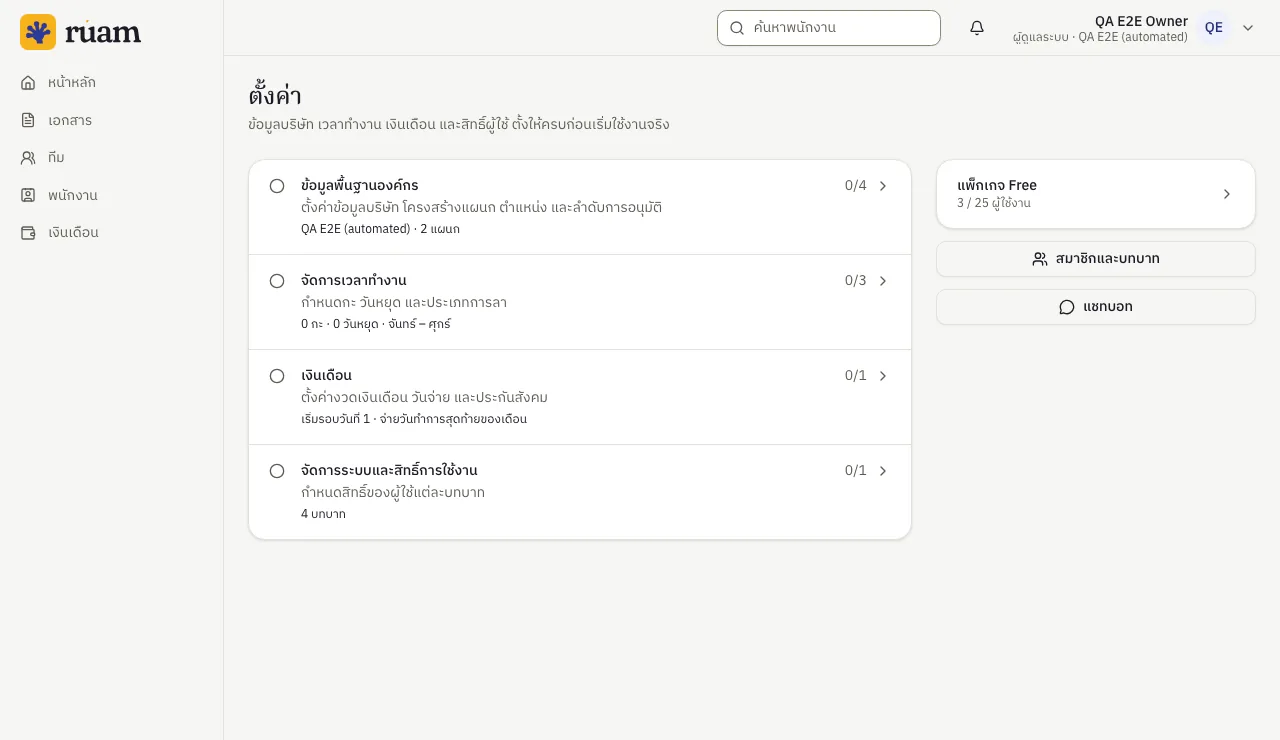Click the สมาชิกและบทบาท button
Viewport: 1280px width, 740px height.
1096,259
